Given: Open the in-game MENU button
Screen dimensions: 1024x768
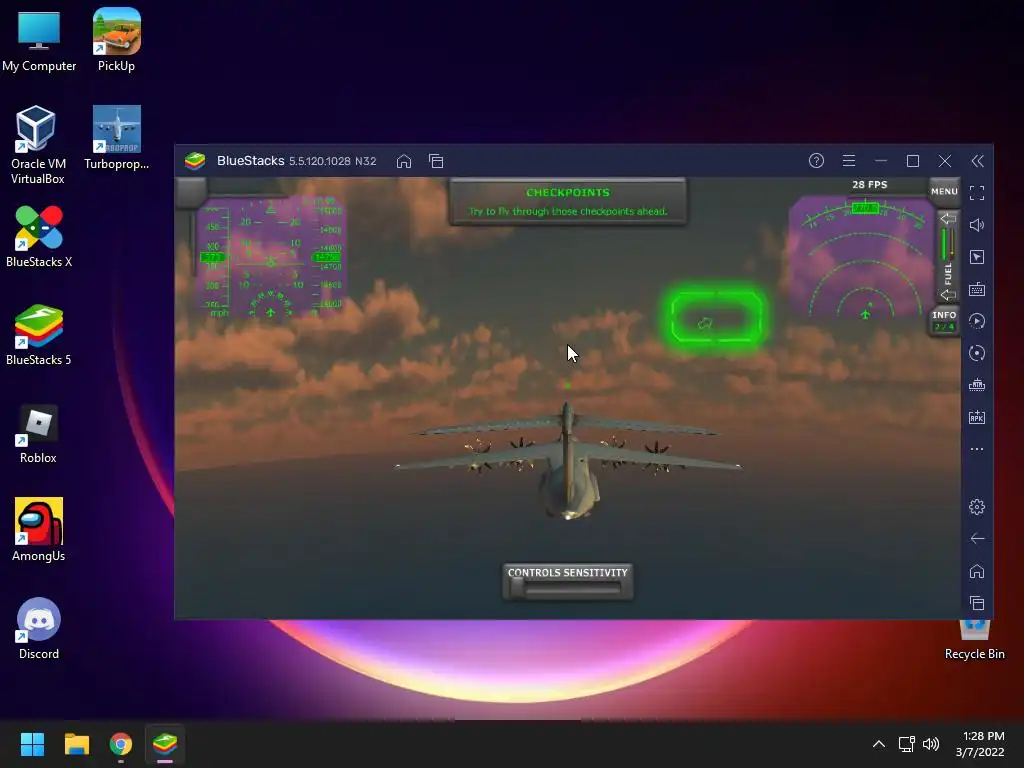Looking at the screenshot, I should pos(944,191).
